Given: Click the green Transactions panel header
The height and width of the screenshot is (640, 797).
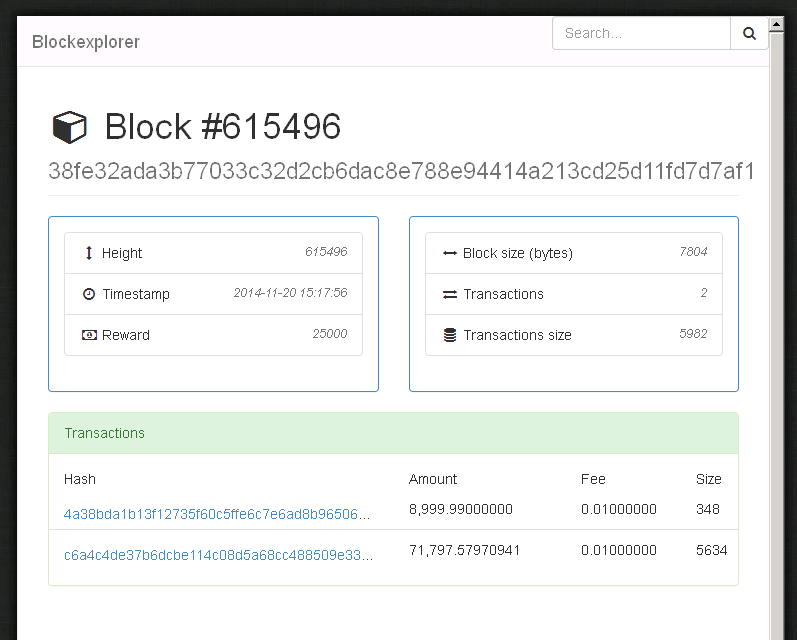Looking at the screenshot, I should (393, 433).
